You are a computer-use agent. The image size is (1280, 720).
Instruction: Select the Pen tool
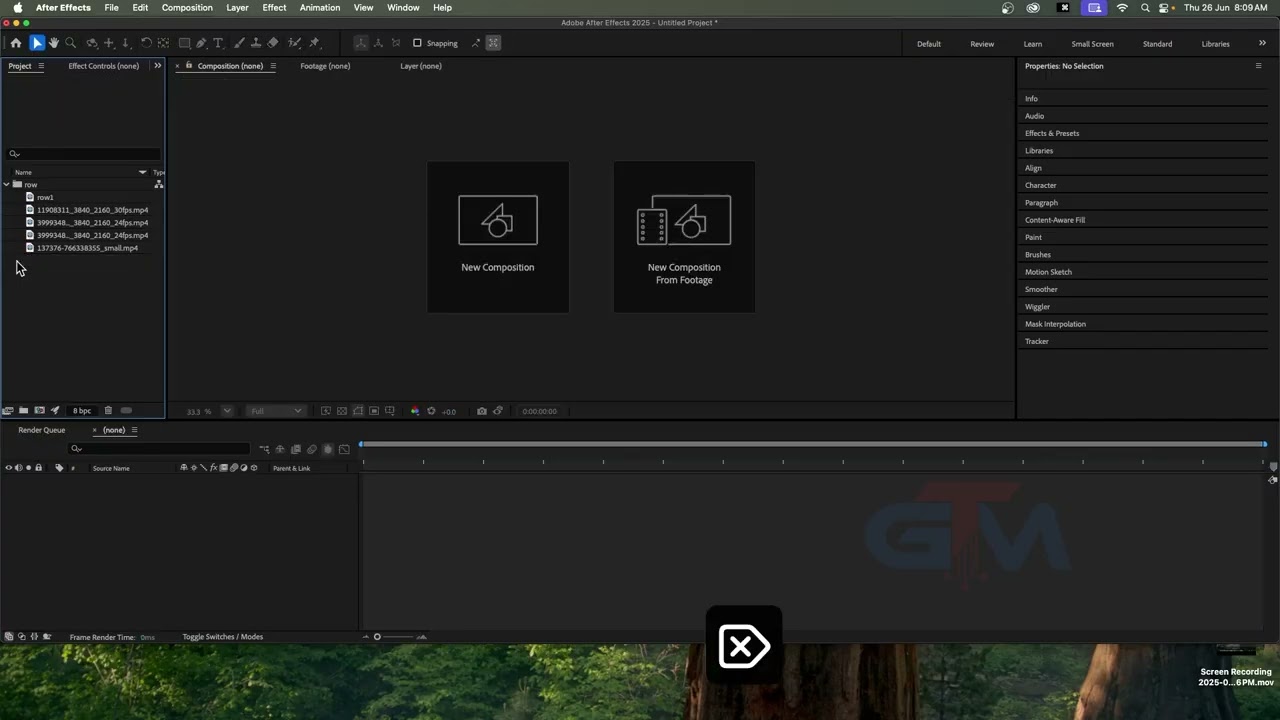201,43
